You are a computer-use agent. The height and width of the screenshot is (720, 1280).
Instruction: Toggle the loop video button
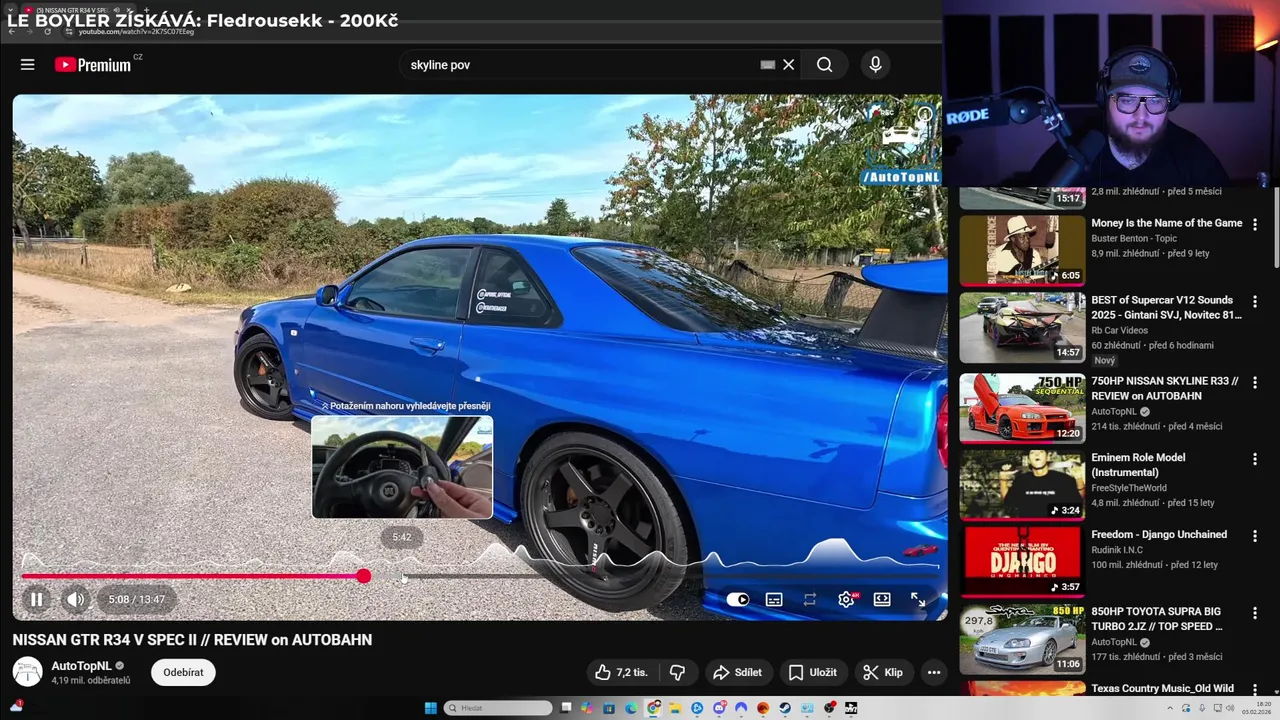point(810,599)
